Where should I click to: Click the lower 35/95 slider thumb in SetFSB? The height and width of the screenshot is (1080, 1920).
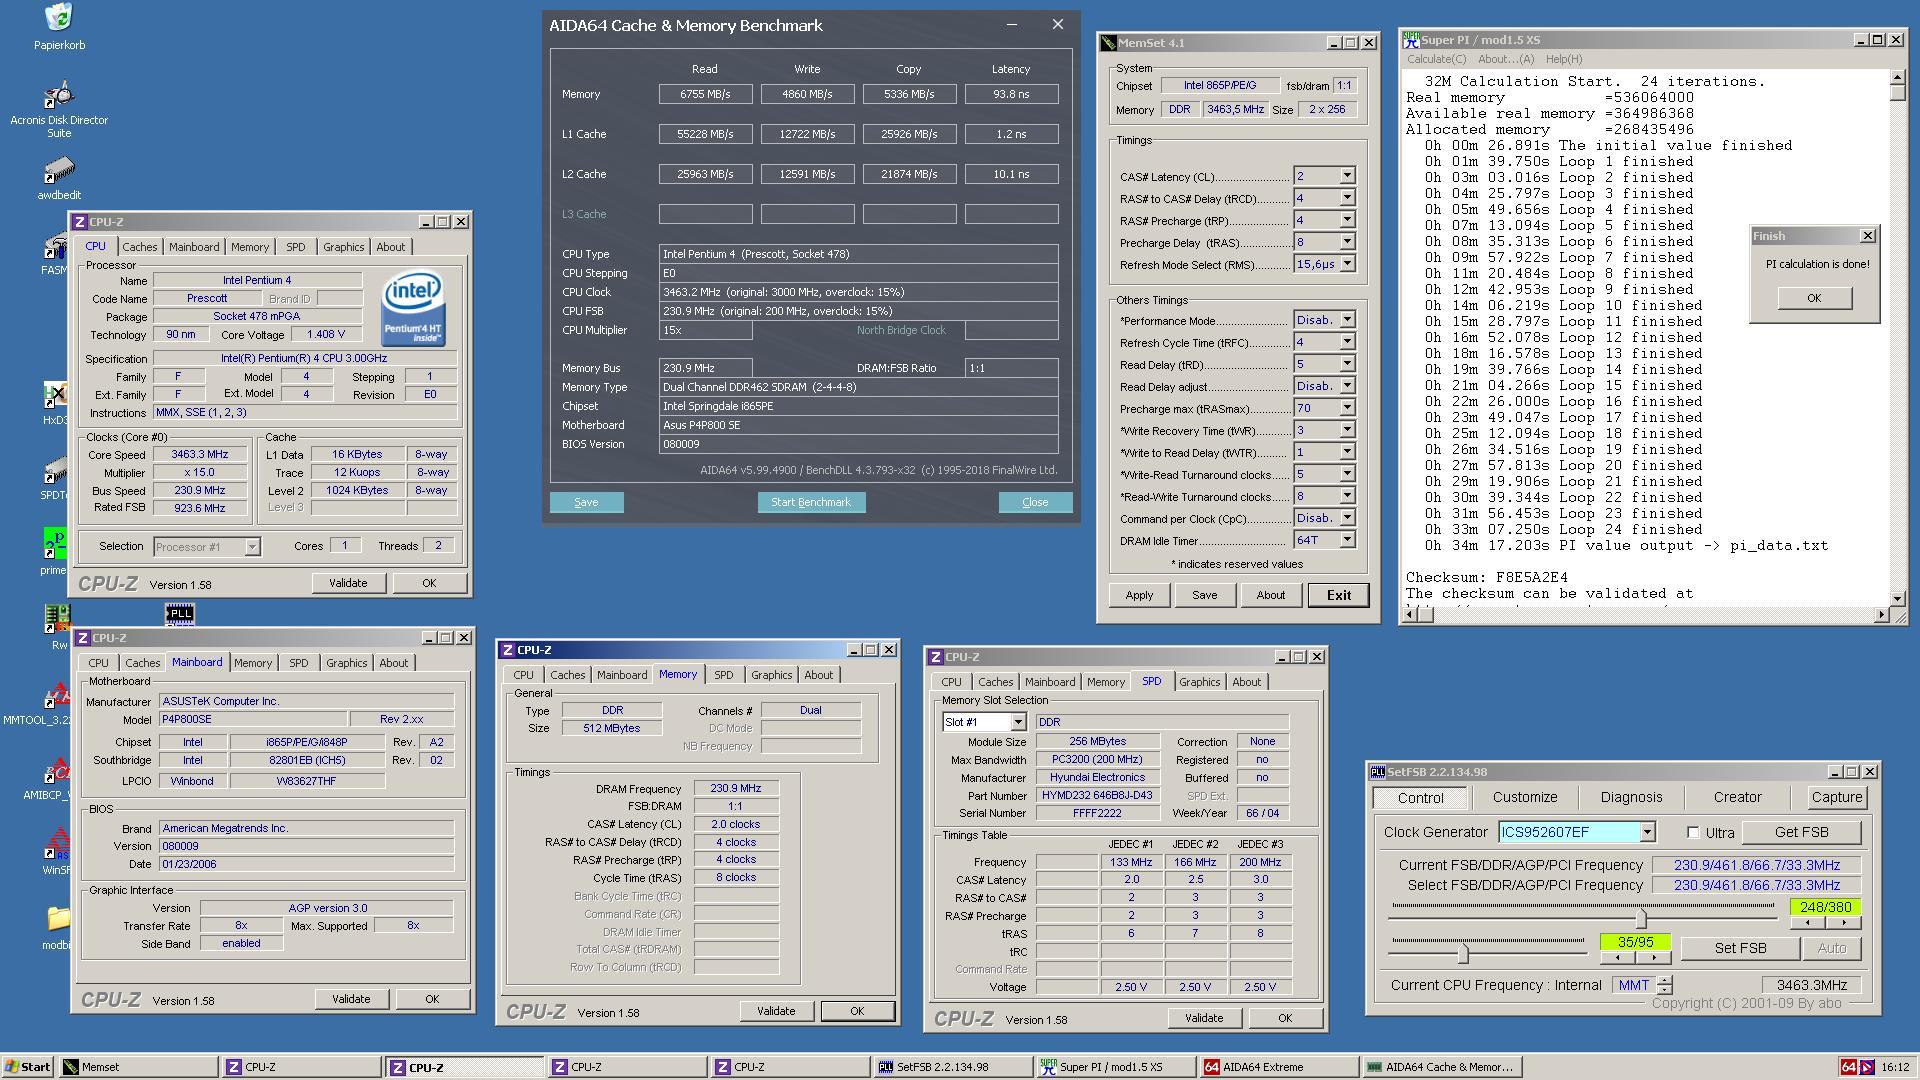point(1463,952)
